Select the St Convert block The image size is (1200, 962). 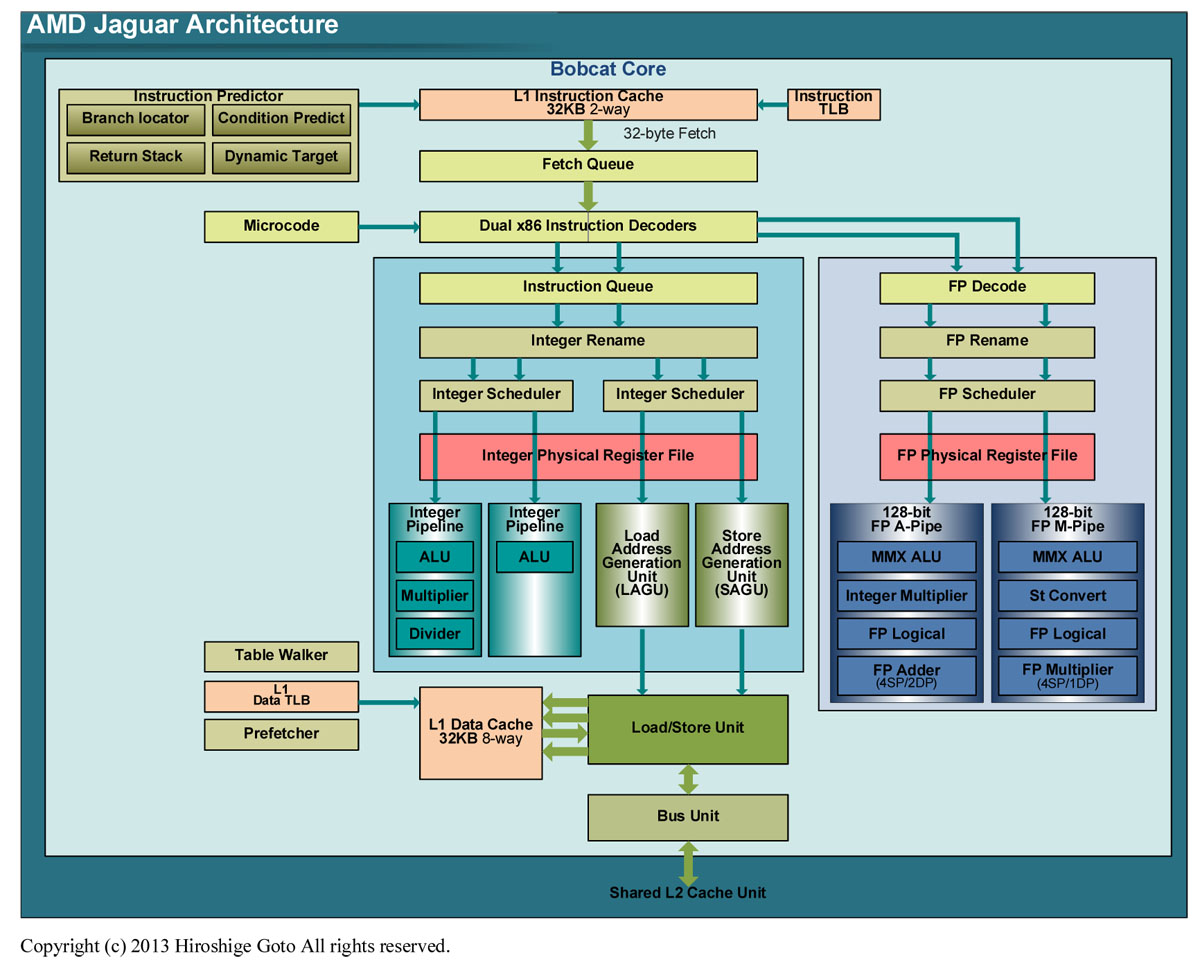(x=1068, y=596)
